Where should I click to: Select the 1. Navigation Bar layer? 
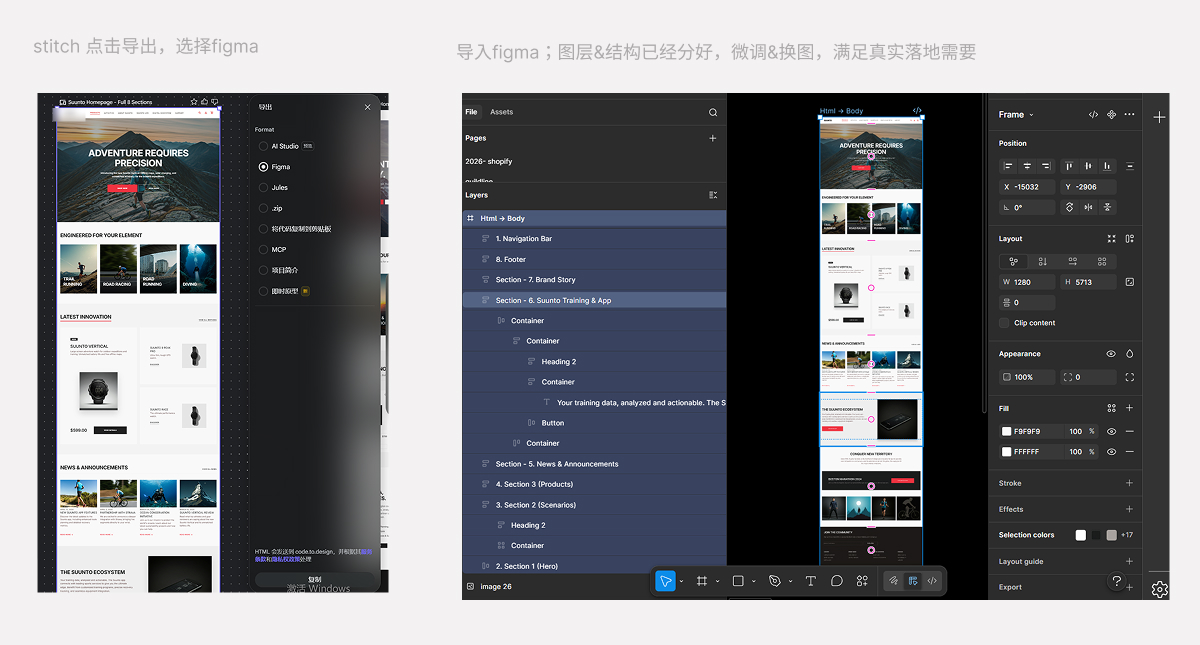pos(594,239)
